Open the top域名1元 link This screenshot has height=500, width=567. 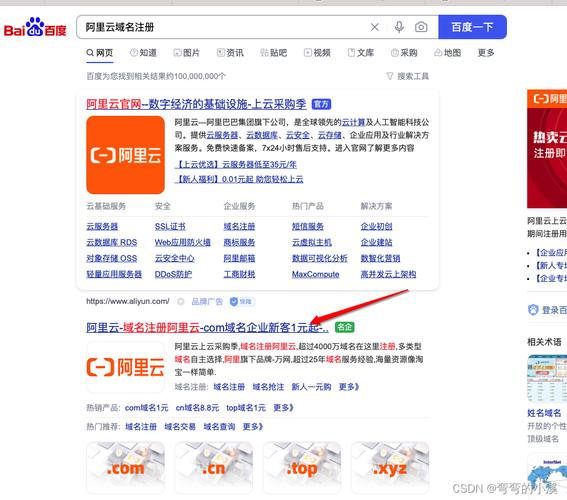click(x=246, y=408)
